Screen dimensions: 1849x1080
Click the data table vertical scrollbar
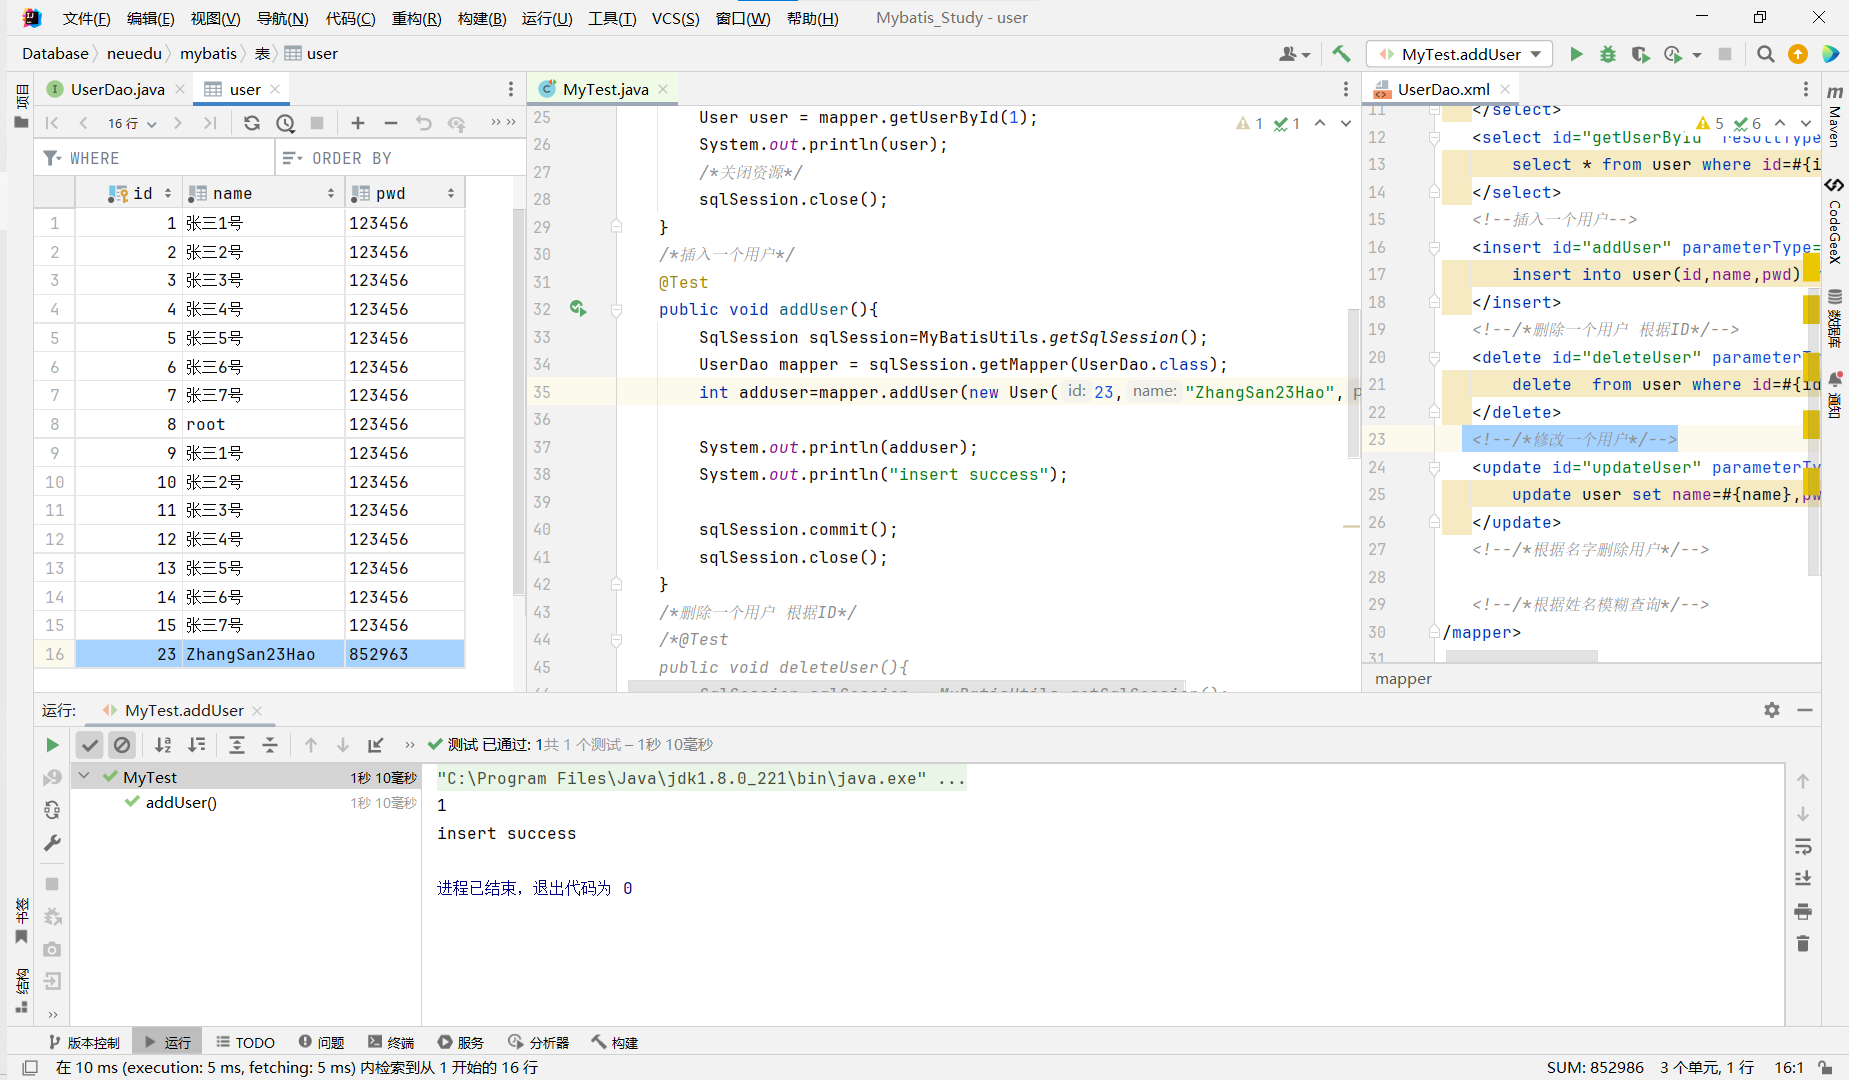(x=518, y=400)
